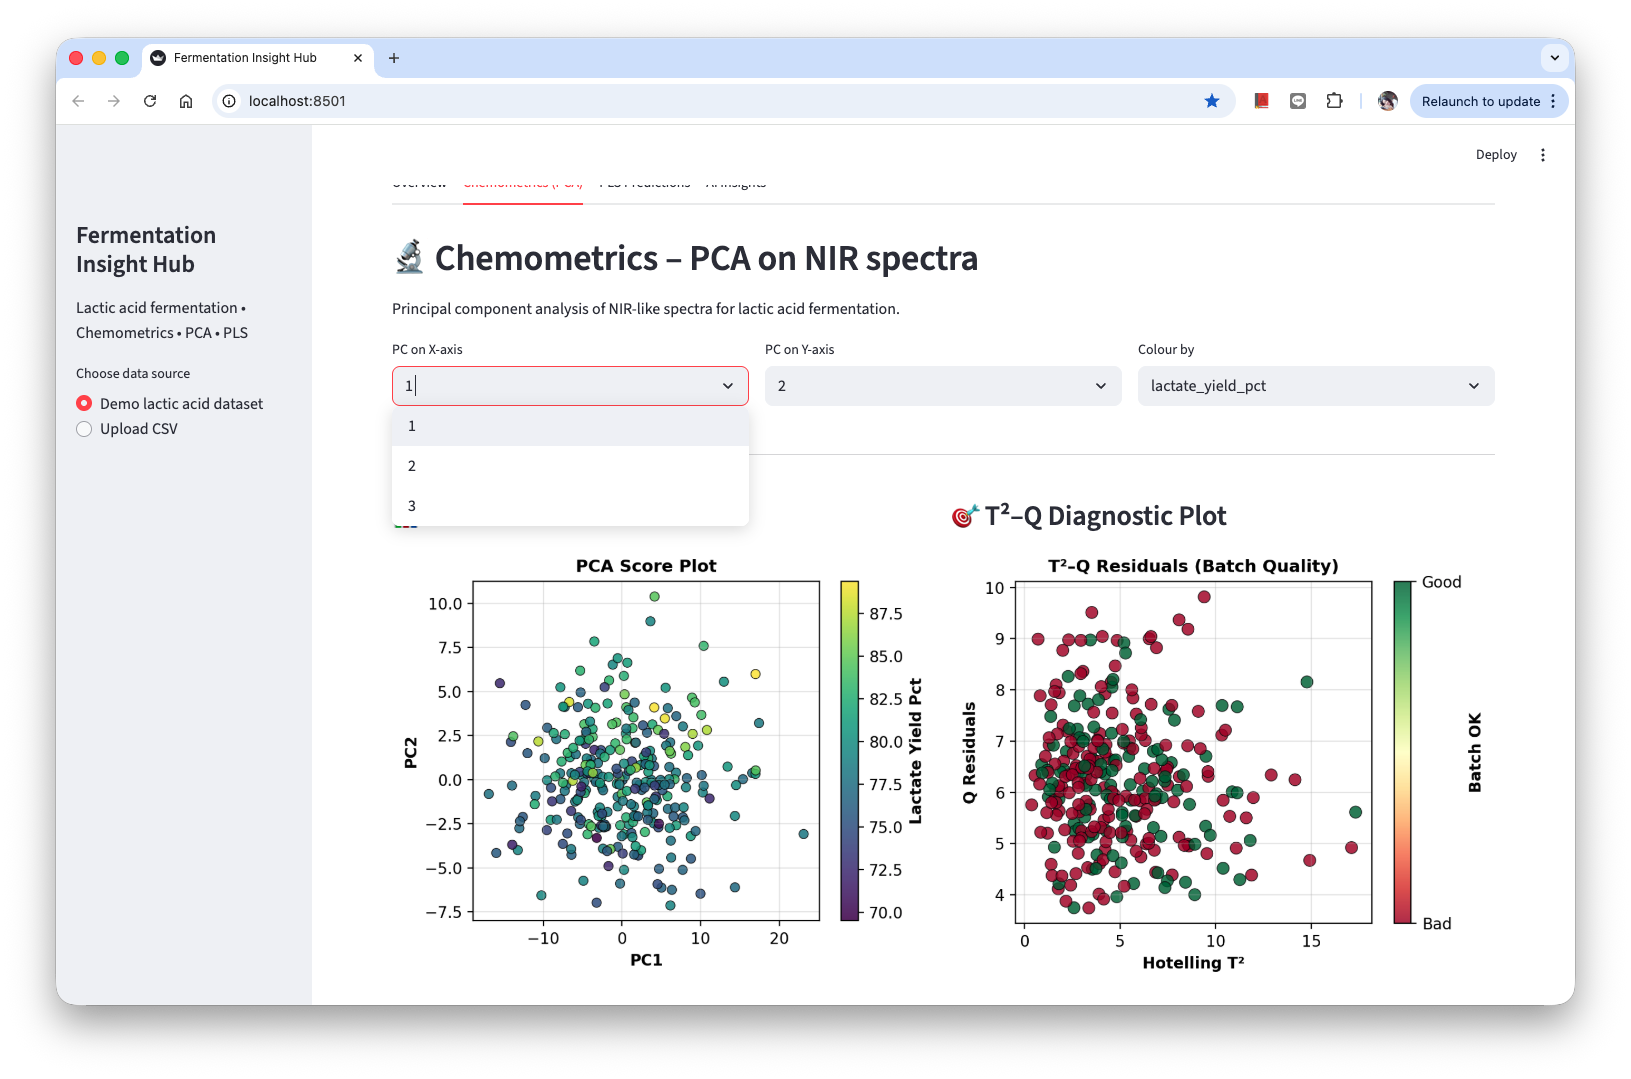This screenshot has height=1079, width=1631.
Task: Click the T²-Q Residuals chart
Action: point(1194,752)
